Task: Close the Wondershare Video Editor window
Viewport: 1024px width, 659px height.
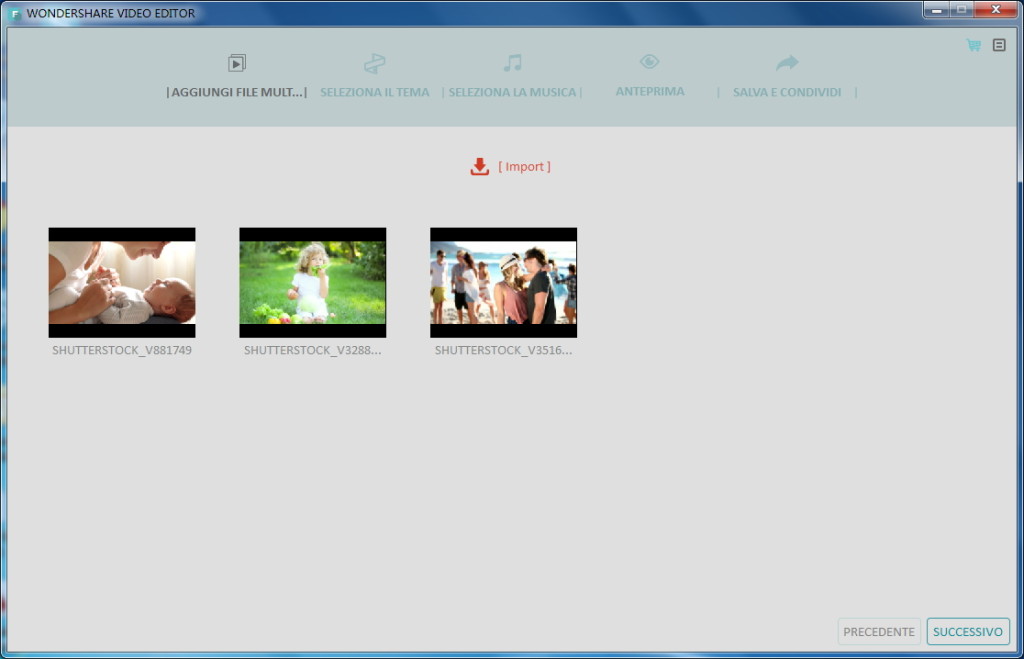Action: click(x=995, y=10)
